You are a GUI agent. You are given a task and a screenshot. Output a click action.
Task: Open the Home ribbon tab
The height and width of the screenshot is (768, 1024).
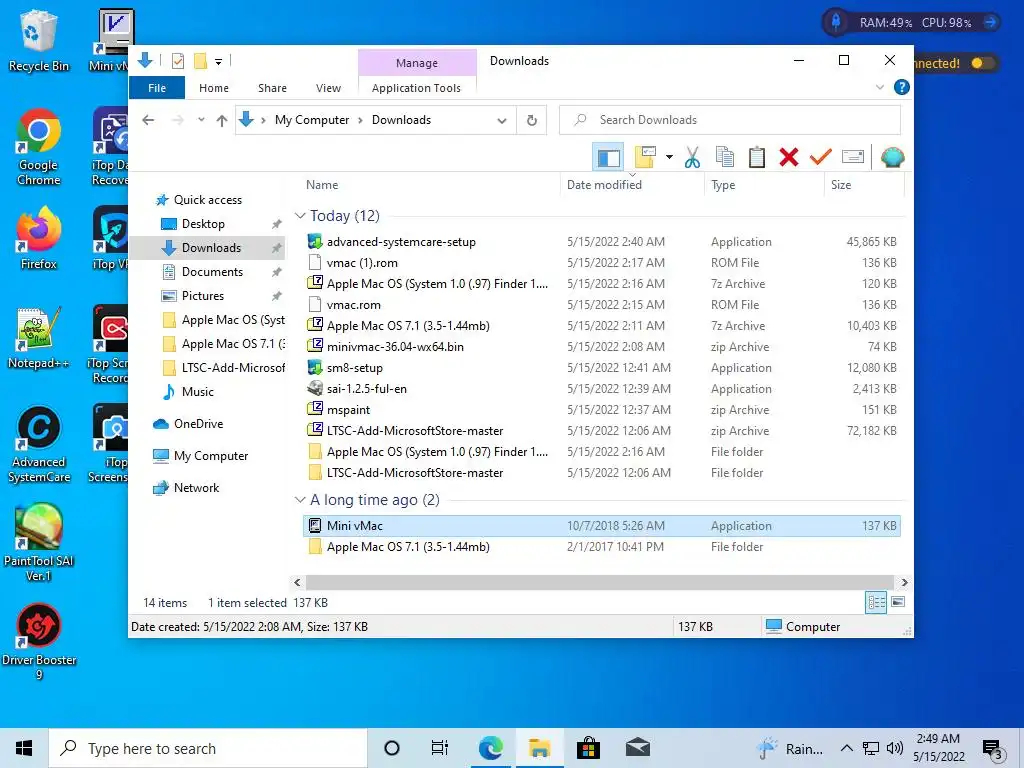pos(214,88)
